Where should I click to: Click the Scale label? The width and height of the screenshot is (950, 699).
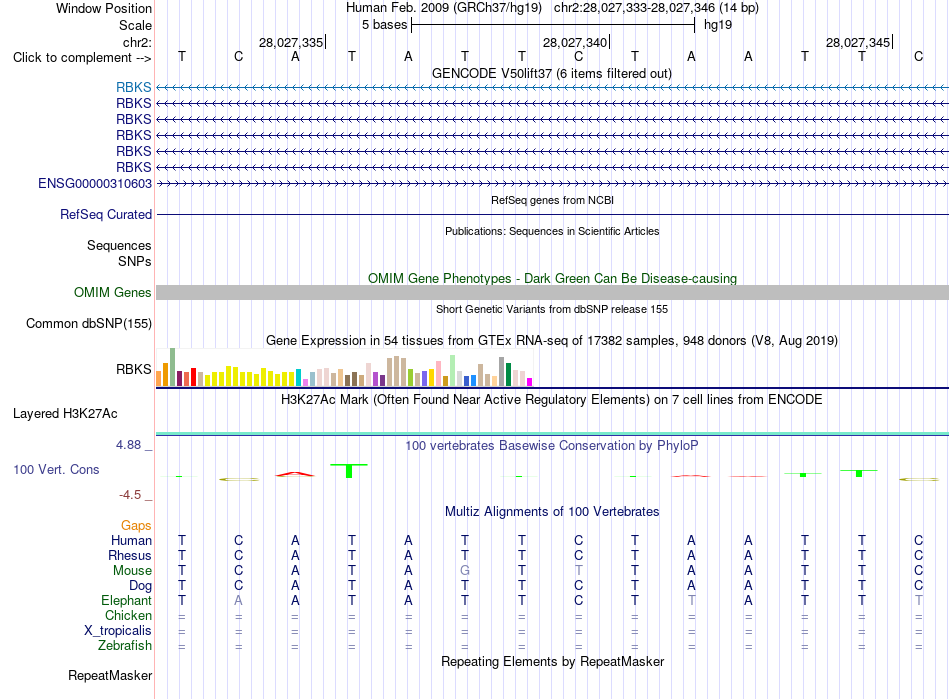point(136,25)
